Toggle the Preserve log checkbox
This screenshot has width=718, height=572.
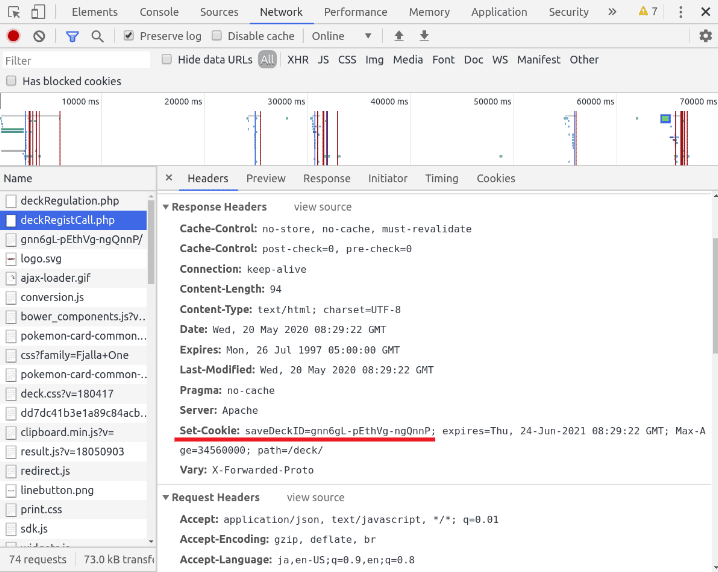[x=129, y=35]
